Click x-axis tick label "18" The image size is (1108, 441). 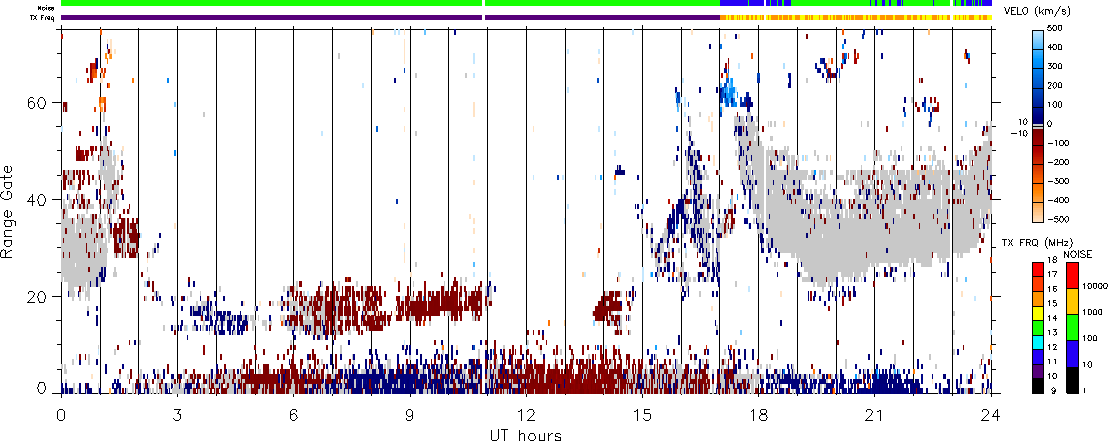(758, 416)
